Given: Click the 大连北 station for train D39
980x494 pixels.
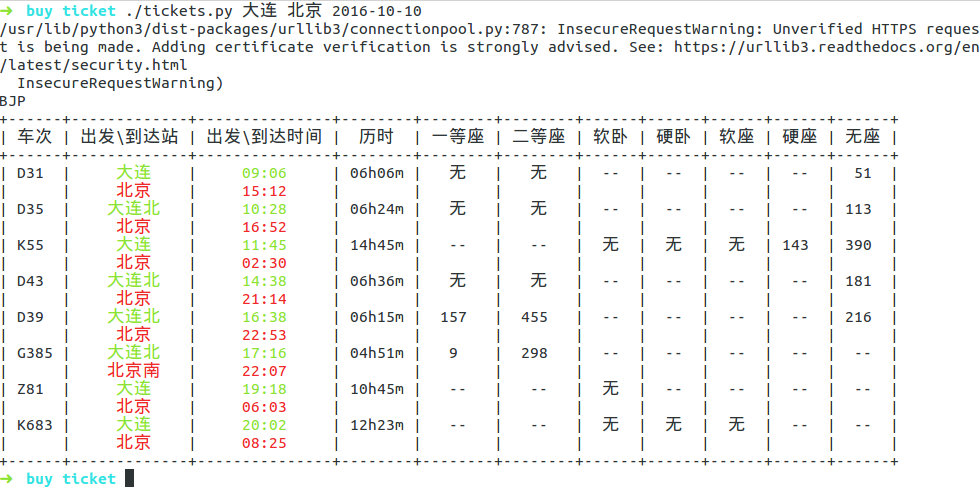Looking at the screenshot, I should click(134, 316).
